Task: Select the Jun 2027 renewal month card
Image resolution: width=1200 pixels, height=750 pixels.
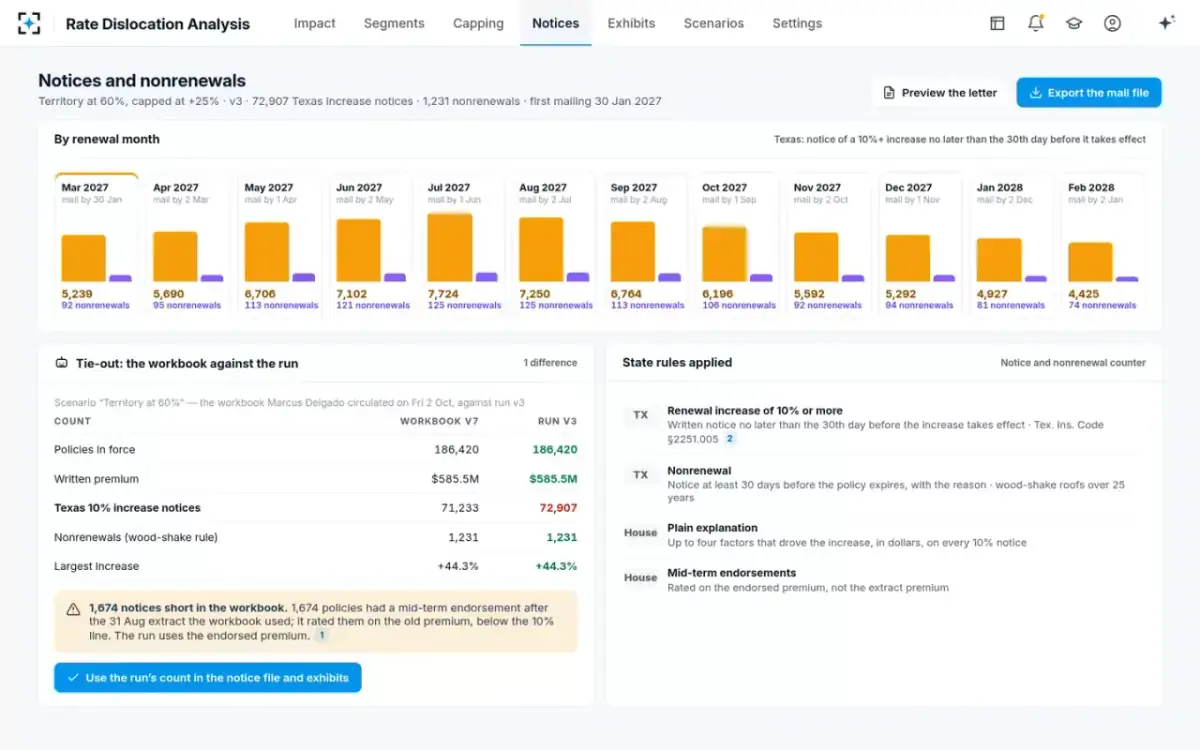Action: point(371,245)
